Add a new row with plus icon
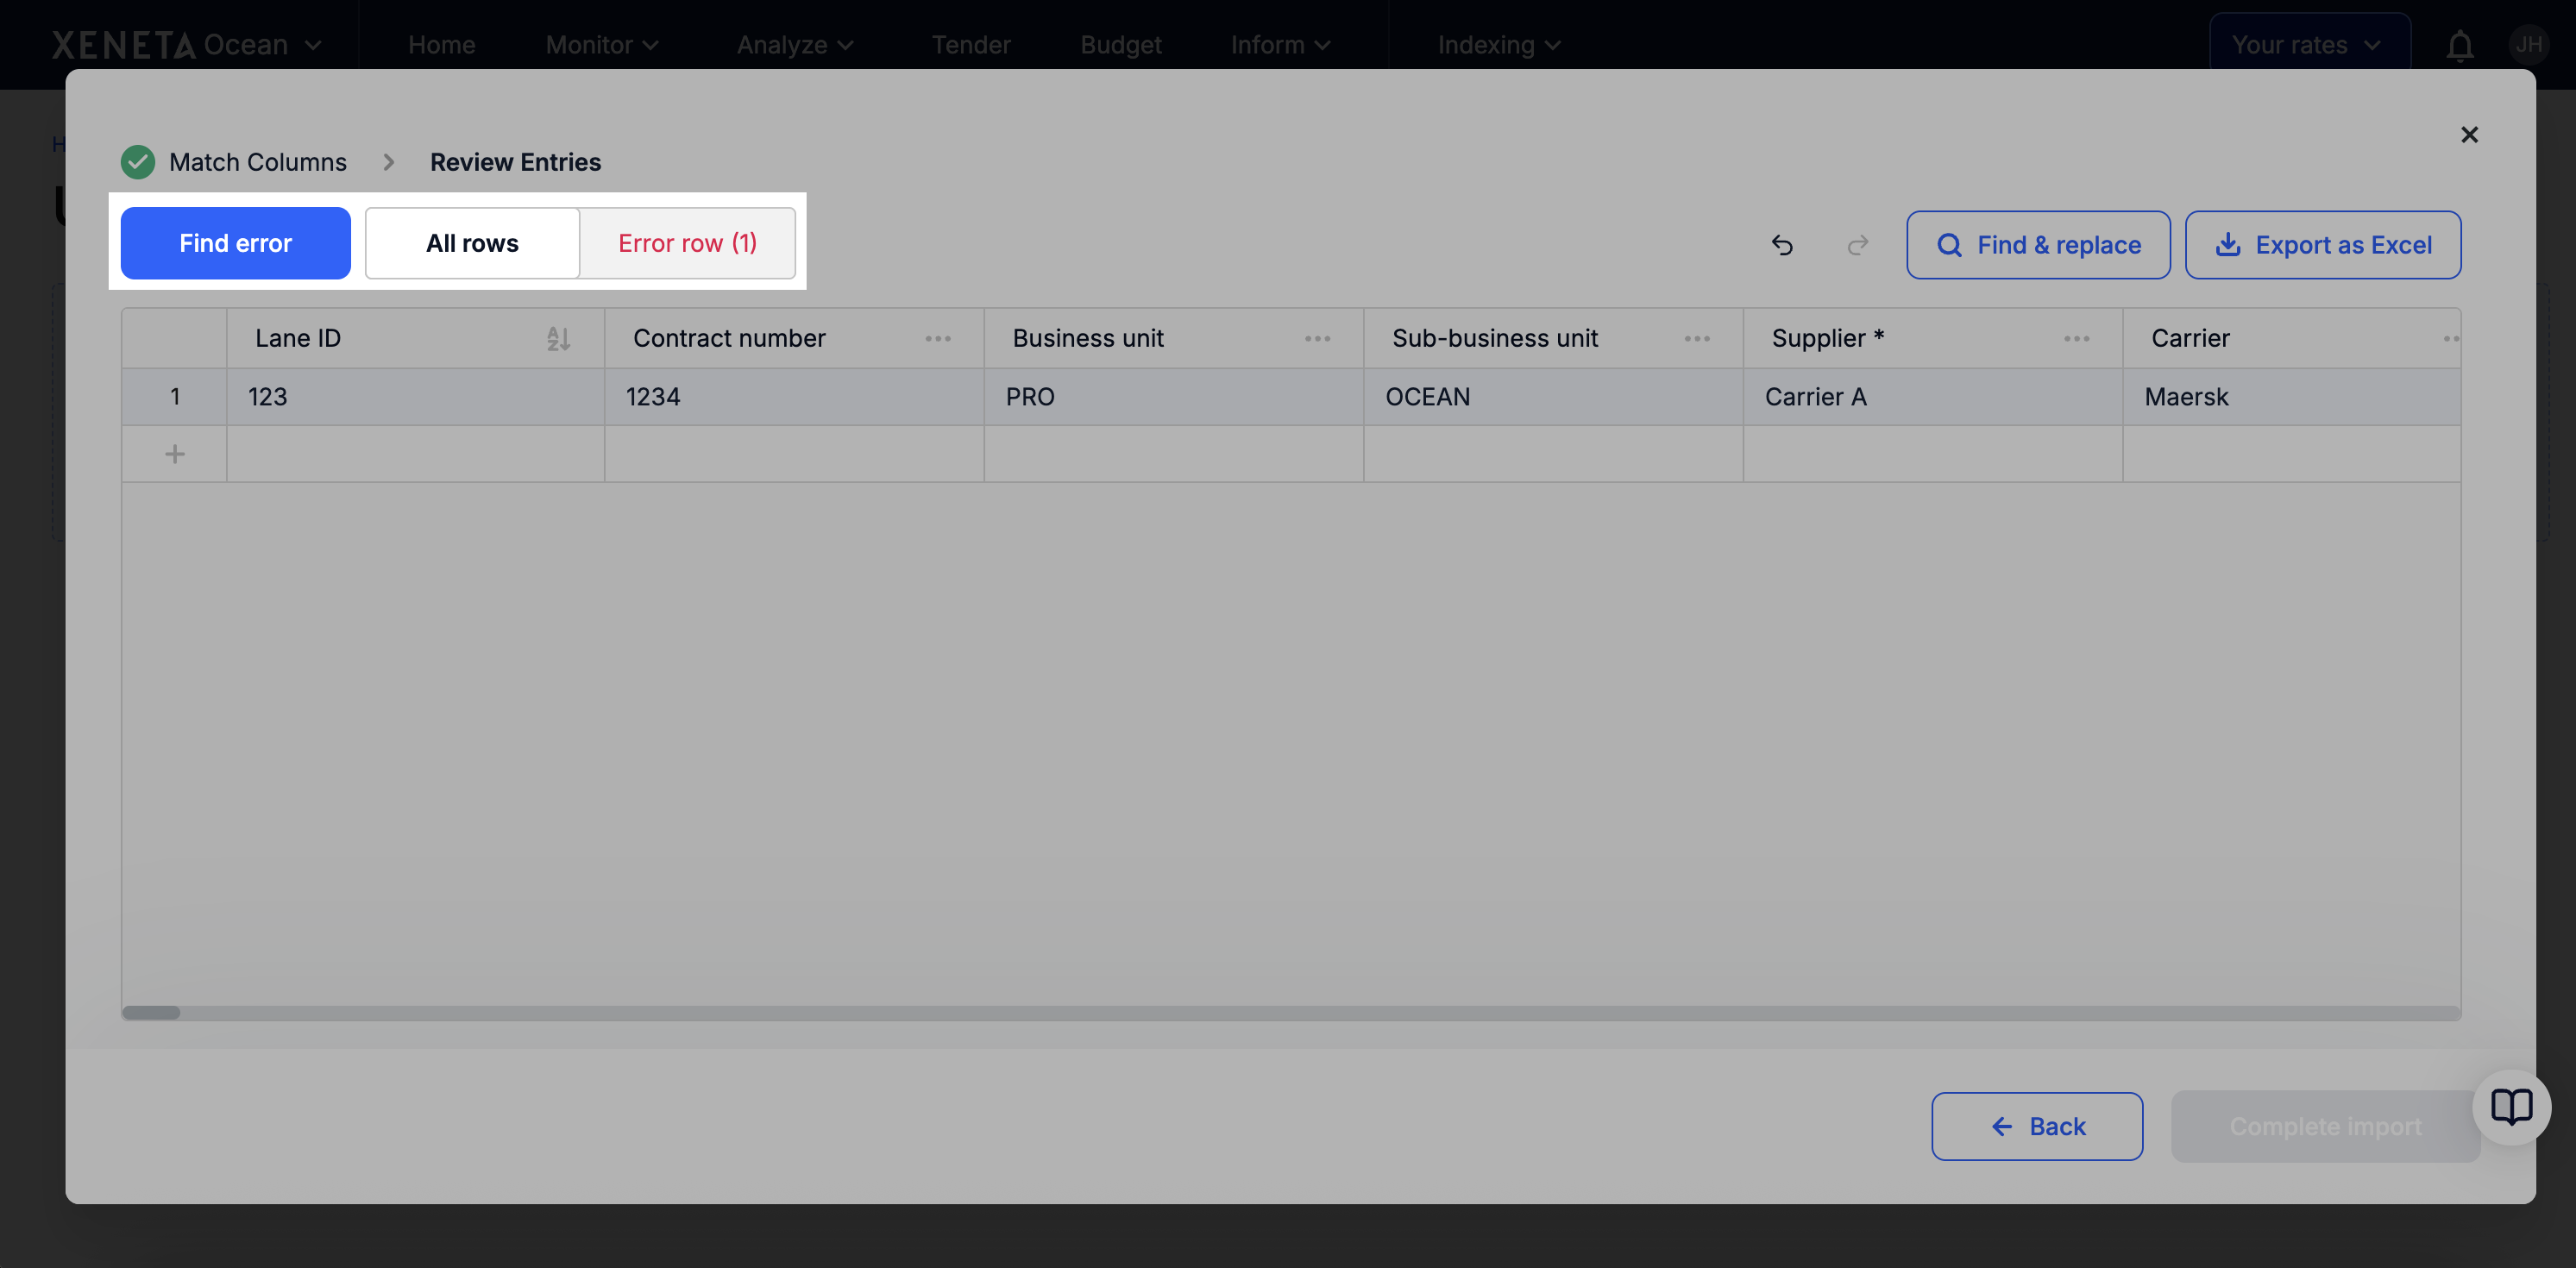 click(175, 455)
